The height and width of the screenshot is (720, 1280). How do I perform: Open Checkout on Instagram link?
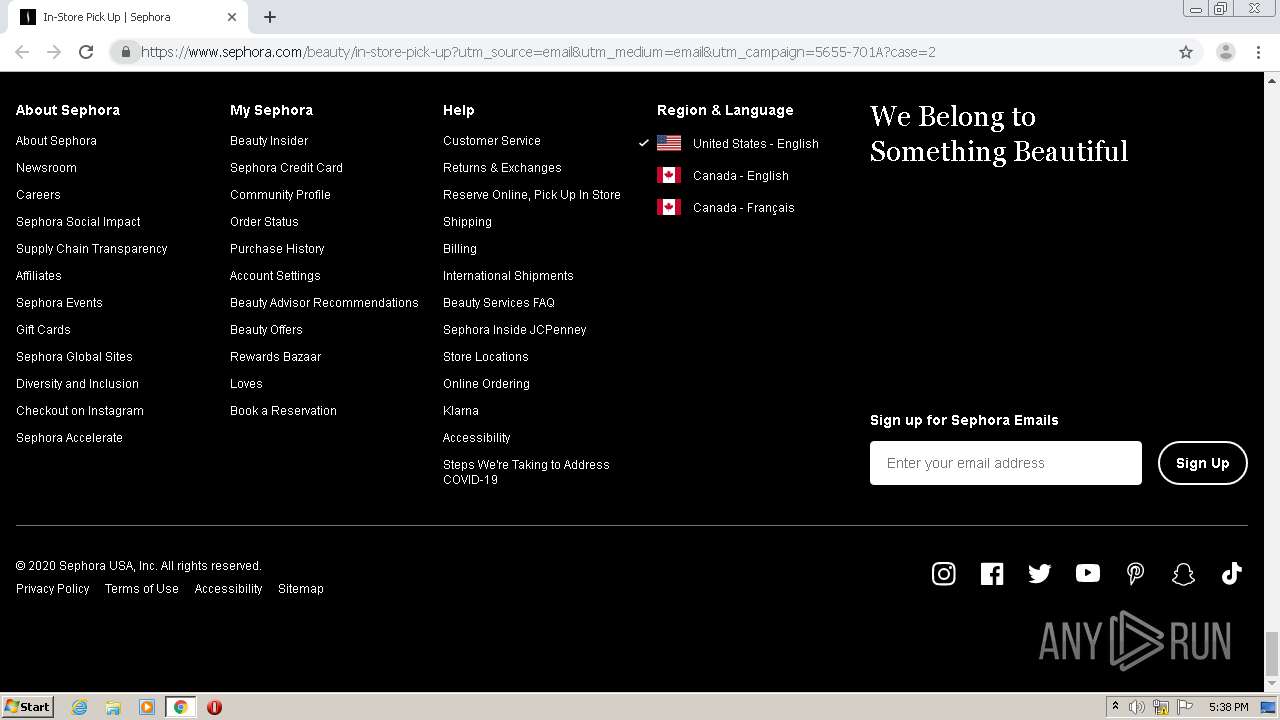tap(80, 411)
